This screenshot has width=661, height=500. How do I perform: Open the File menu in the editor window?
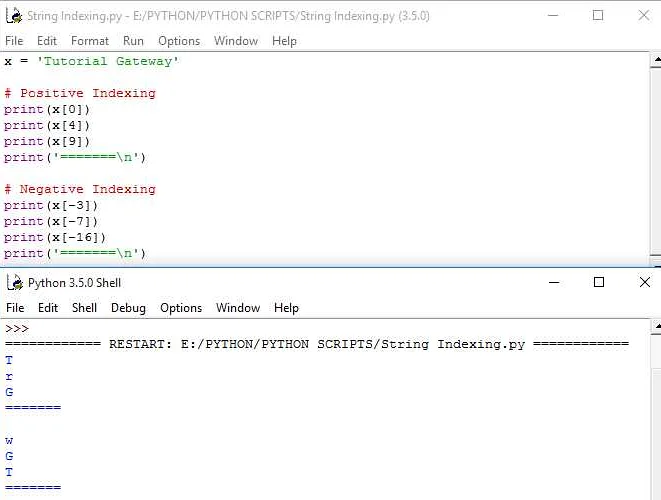(14, 41)
